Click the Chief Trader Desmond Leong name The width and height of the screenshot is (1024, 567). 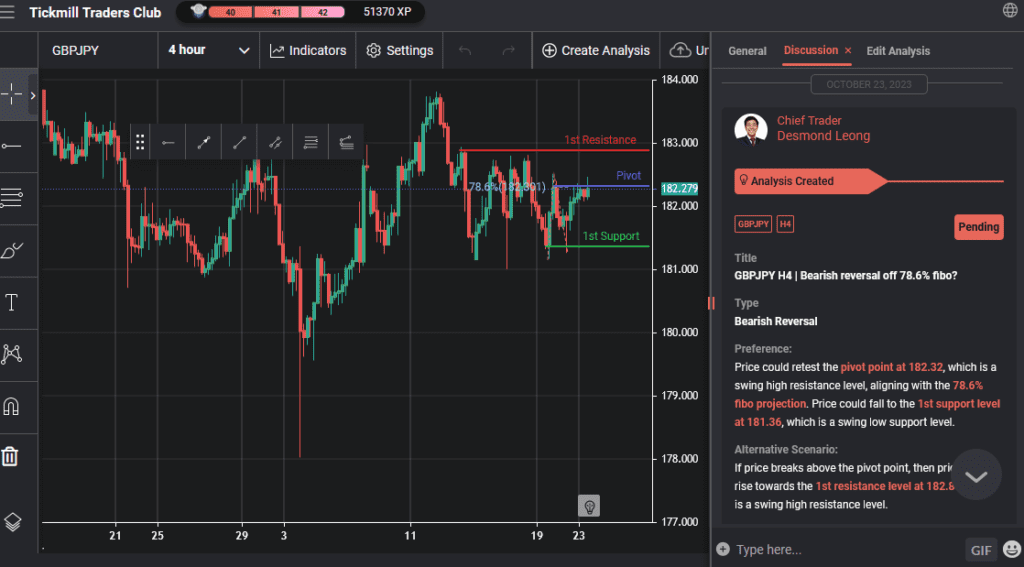pyautogui.click(x=823, y=128)
